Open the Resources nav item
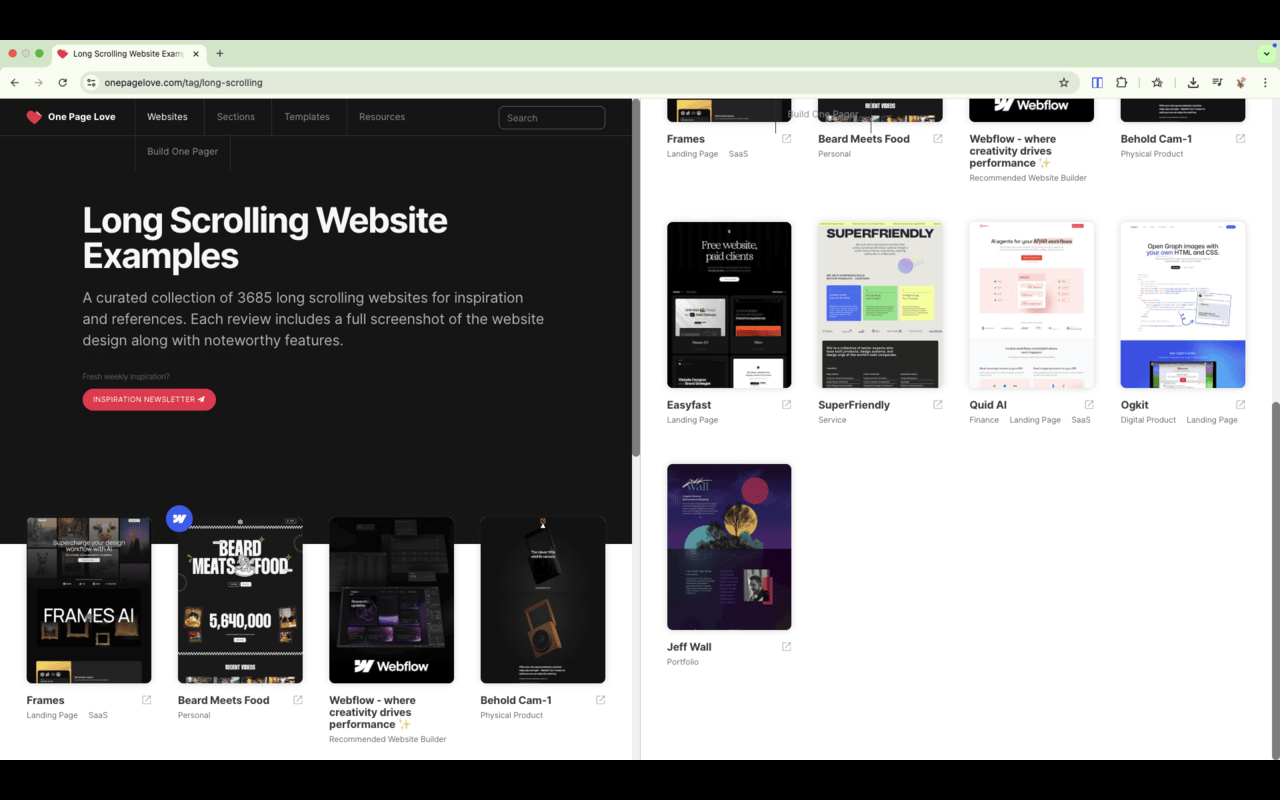 [382, 117]
